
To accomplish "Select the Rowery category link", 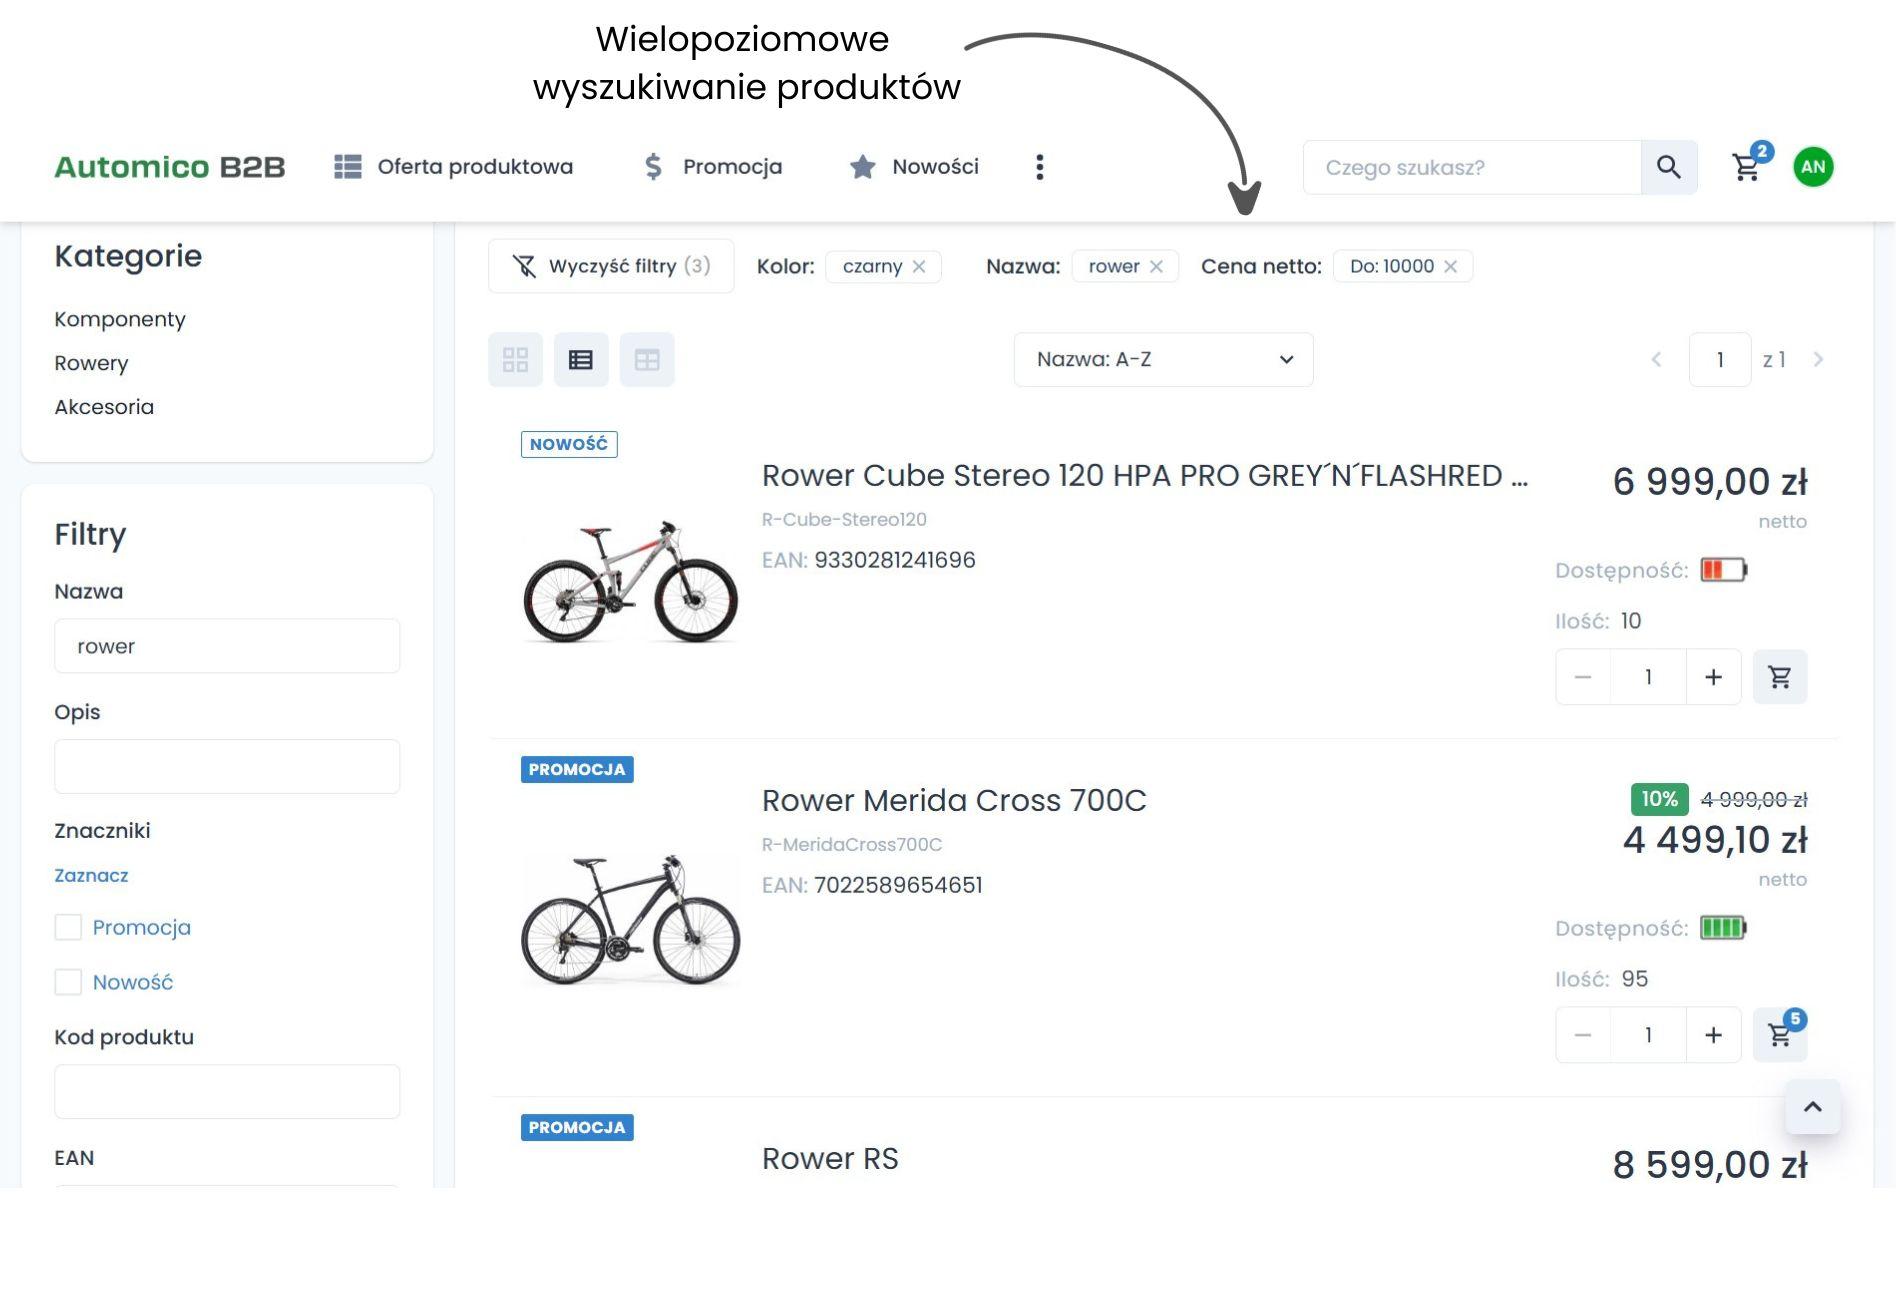I will tap(91, 363).
